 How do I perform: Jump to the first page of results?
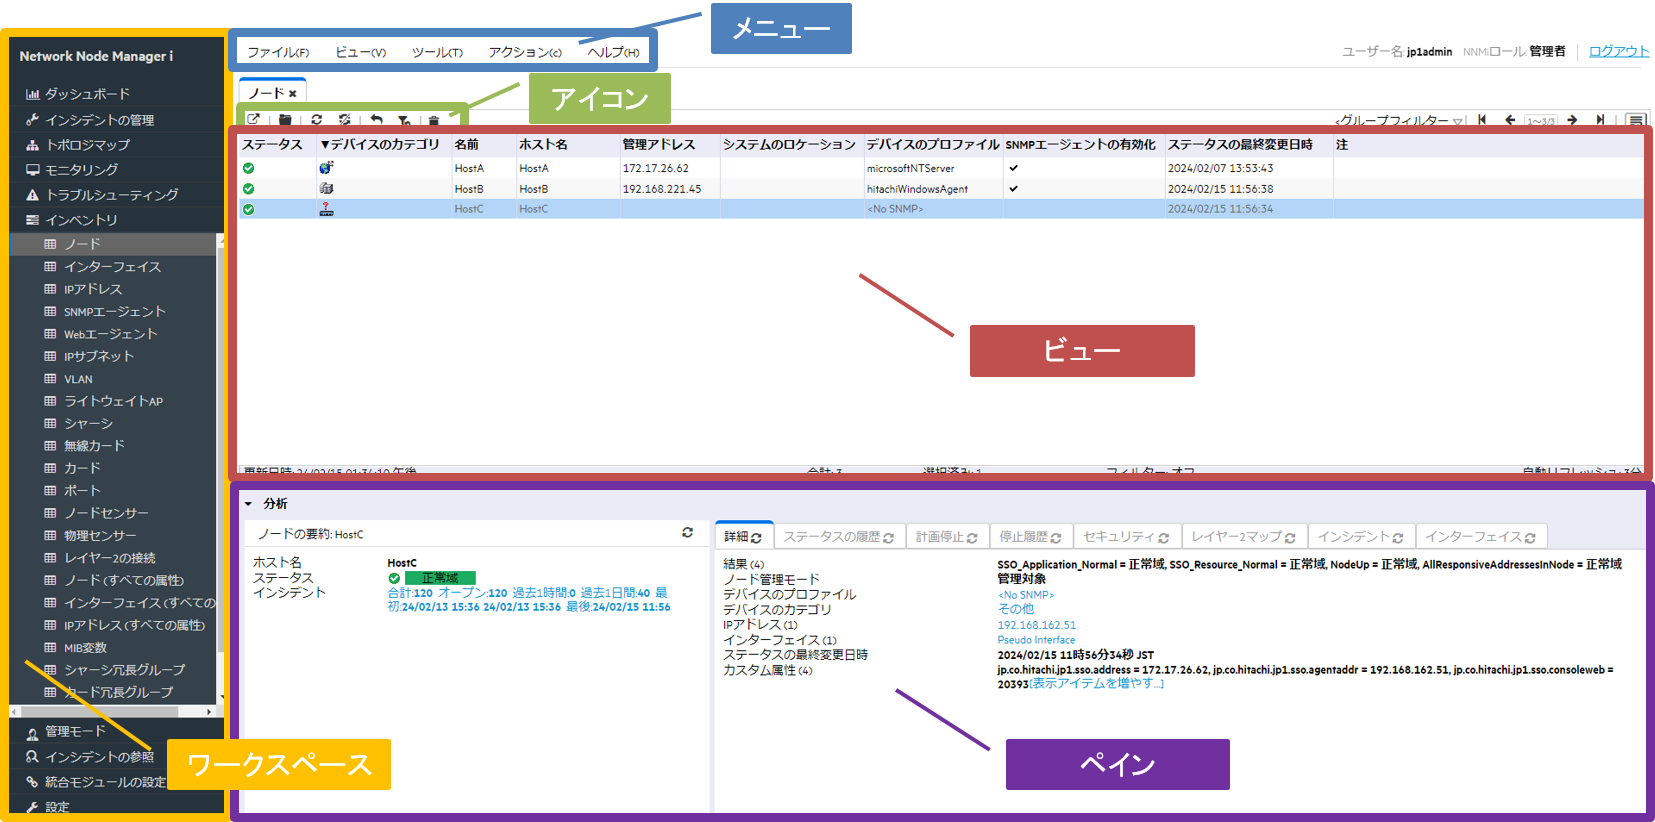click(1482, 120)
